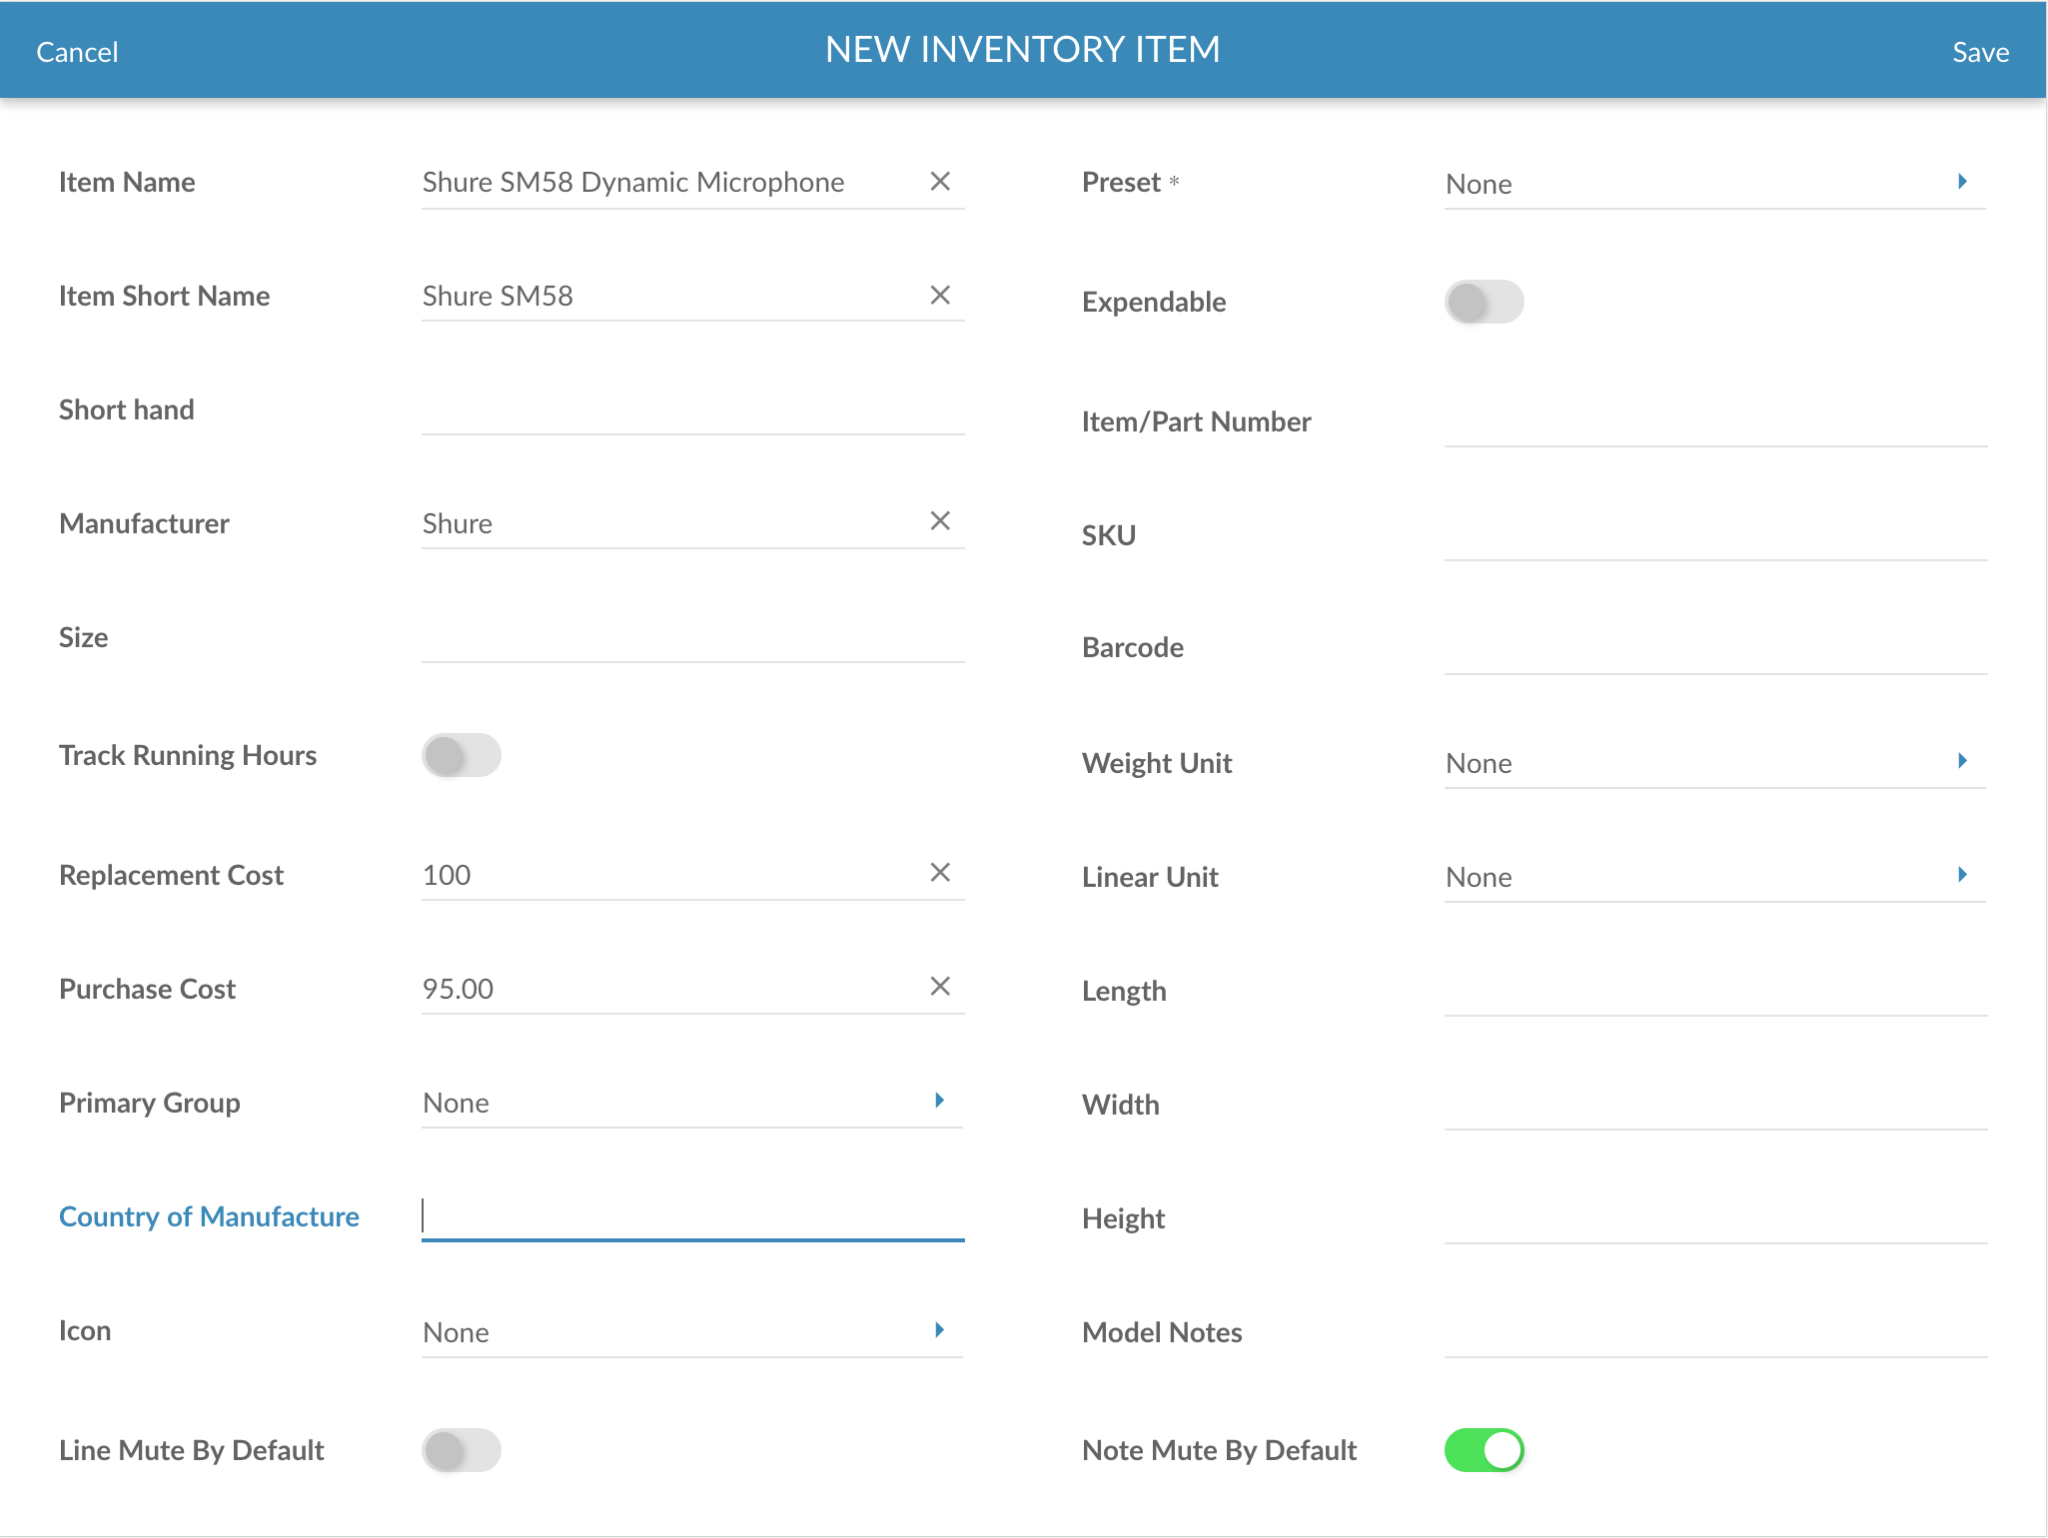Viewport: 2048px width, 1538px height.
Task: Open the Preset dropdown
Action: [x=1715, y=183]
